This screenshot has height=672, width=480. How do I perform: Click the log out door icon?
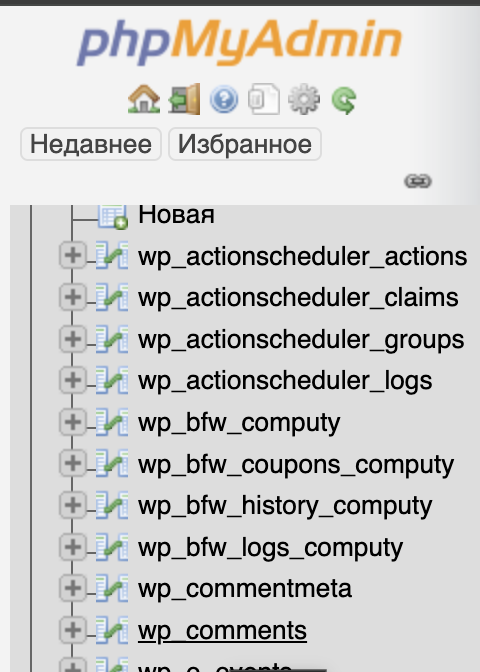pos(184,99)
